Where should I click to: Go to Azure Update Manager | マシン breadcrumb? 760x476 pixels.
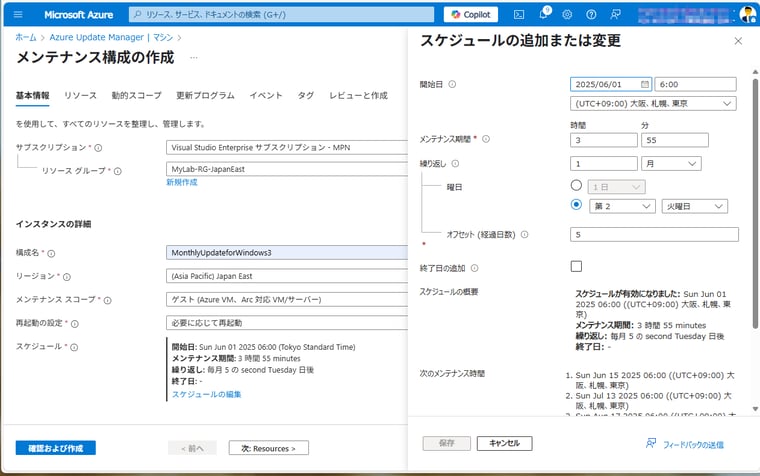point(111,37)
